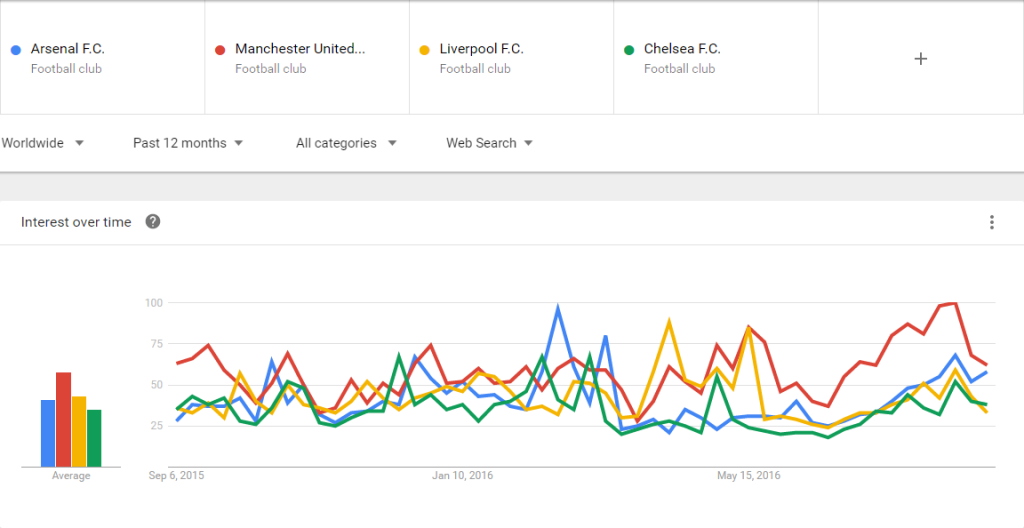Click the red dot next to Manchester United
1024x528 pixels.
click(219, 49)
